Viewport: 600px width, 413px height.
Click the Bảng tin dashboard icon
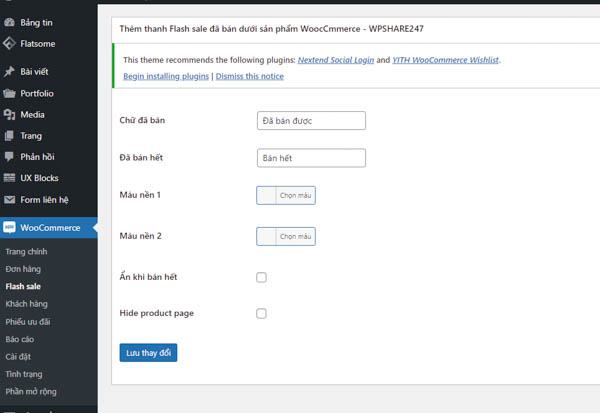pyautogui.click(x=9, y=20)
